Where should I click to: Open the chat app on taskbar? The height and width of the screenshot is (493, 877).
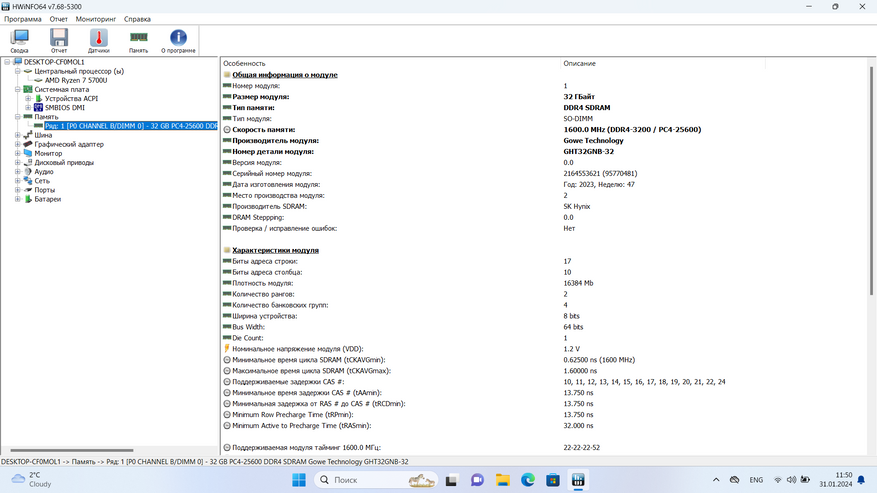(x=477, y=480)
